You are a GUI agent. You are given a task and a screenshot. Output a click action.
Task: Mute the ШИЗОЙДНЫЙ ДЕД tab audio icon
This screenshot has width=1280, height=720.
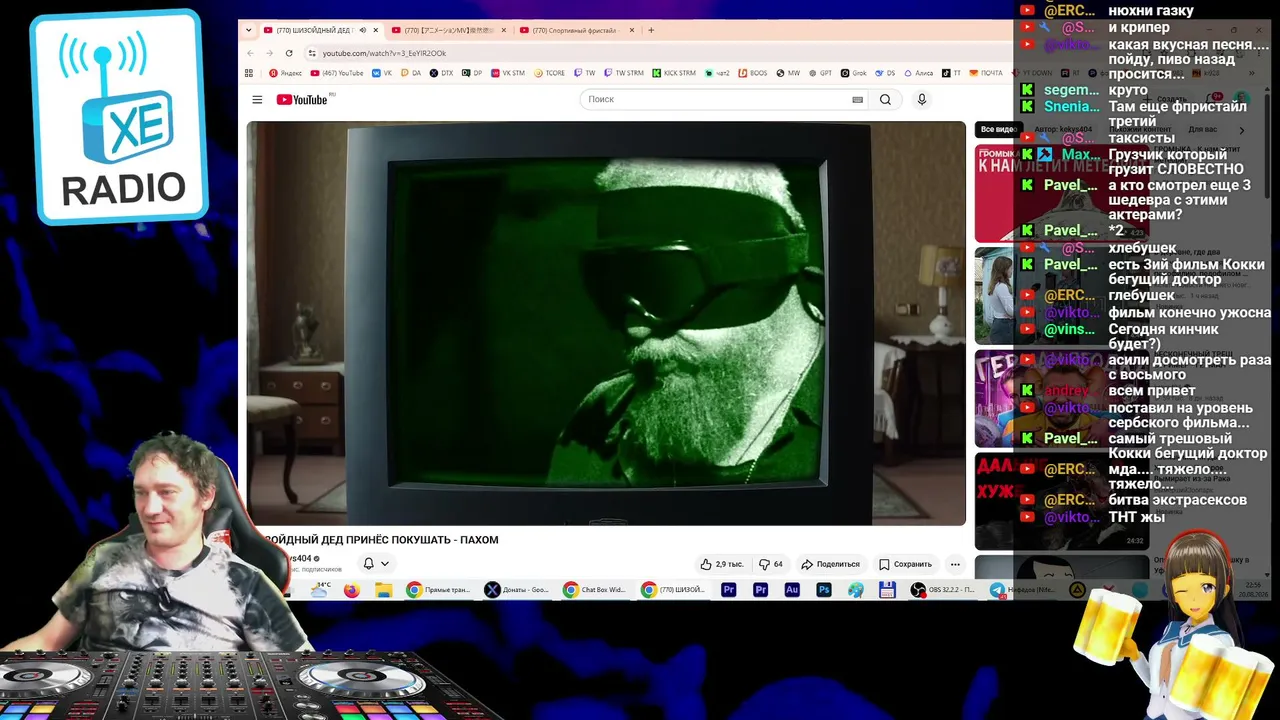362,30
